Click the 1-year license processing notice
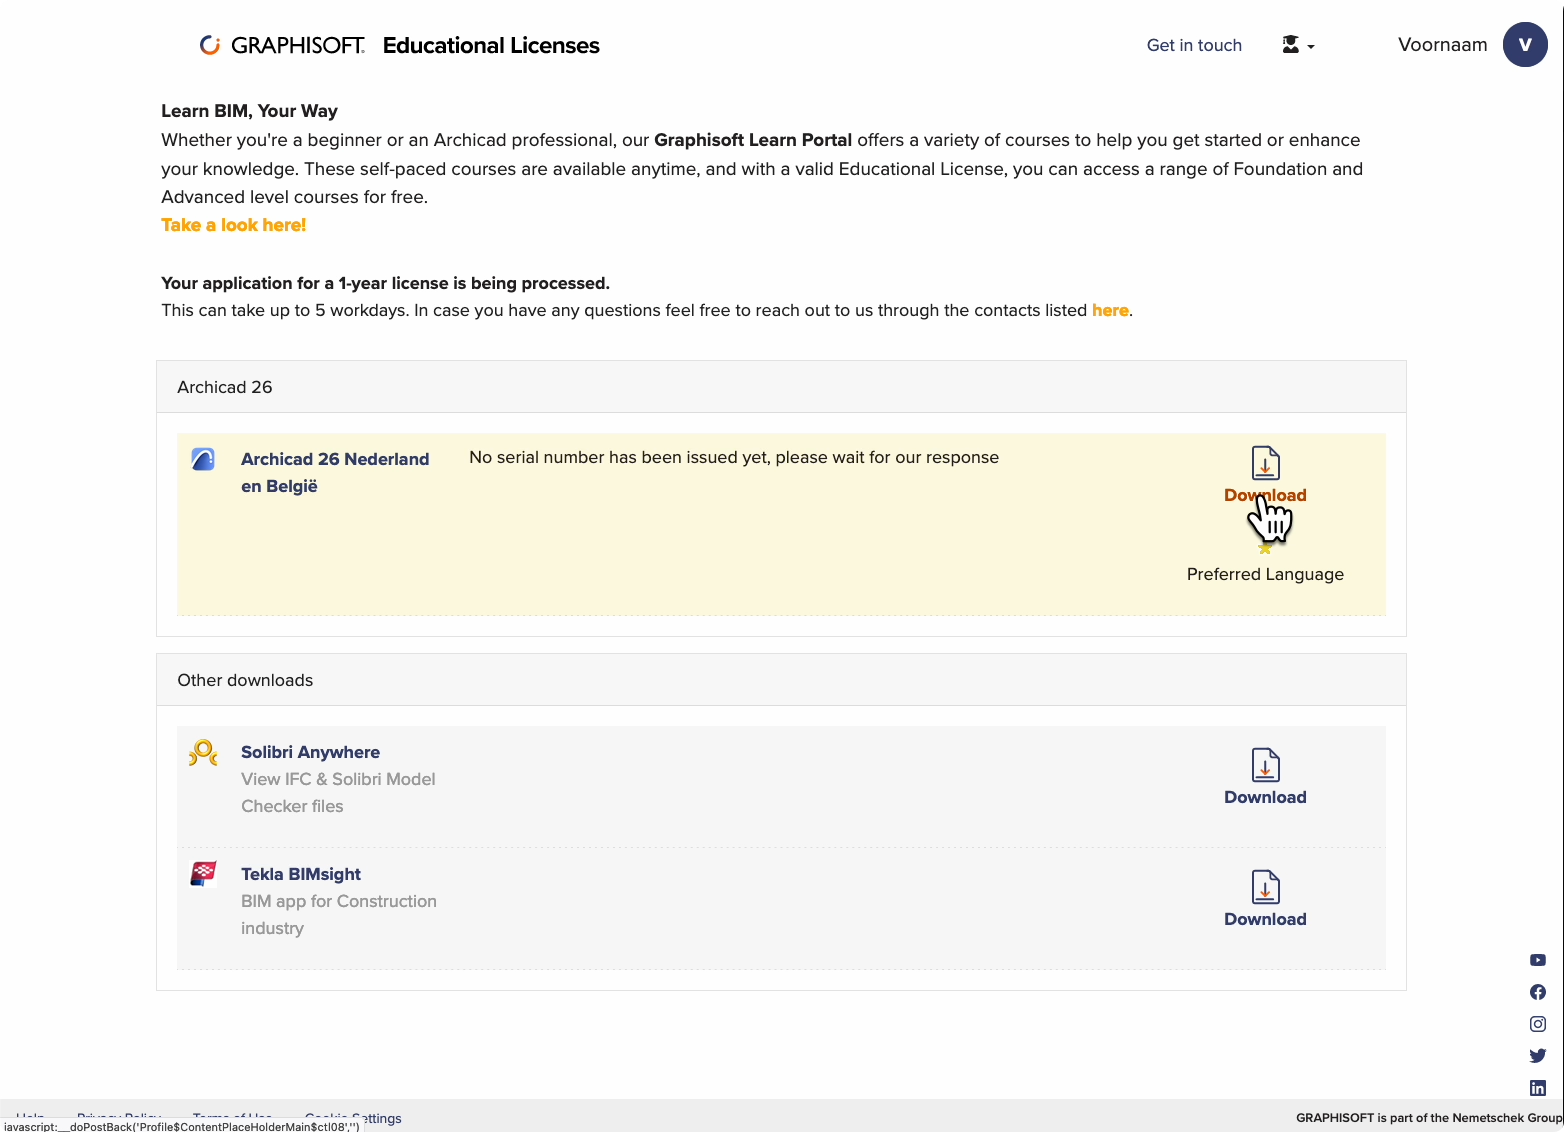 click(385, 283)
